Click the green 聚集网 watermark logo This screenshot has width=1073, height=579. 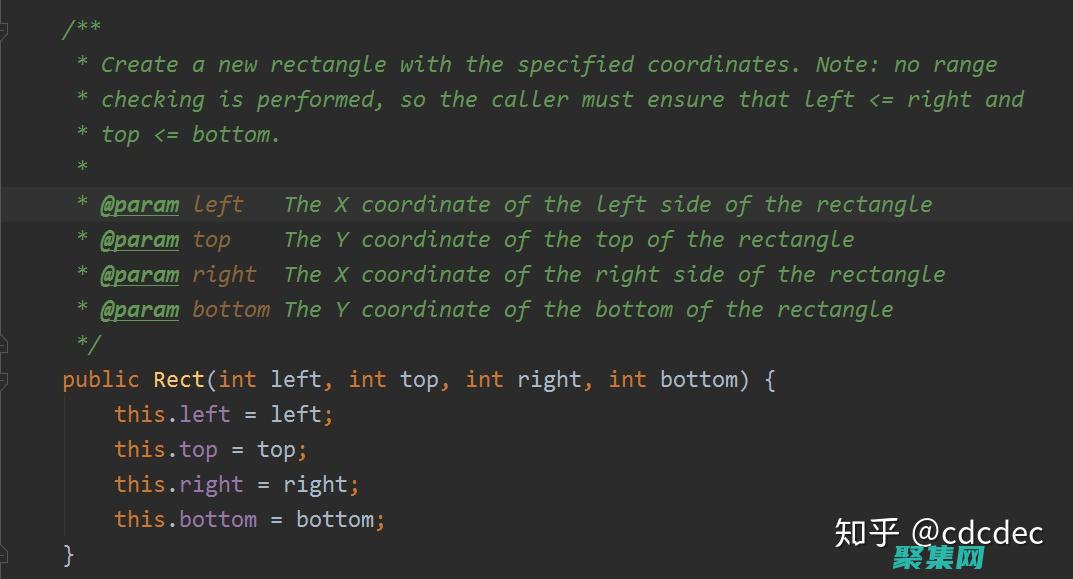[x=938, y=559]
